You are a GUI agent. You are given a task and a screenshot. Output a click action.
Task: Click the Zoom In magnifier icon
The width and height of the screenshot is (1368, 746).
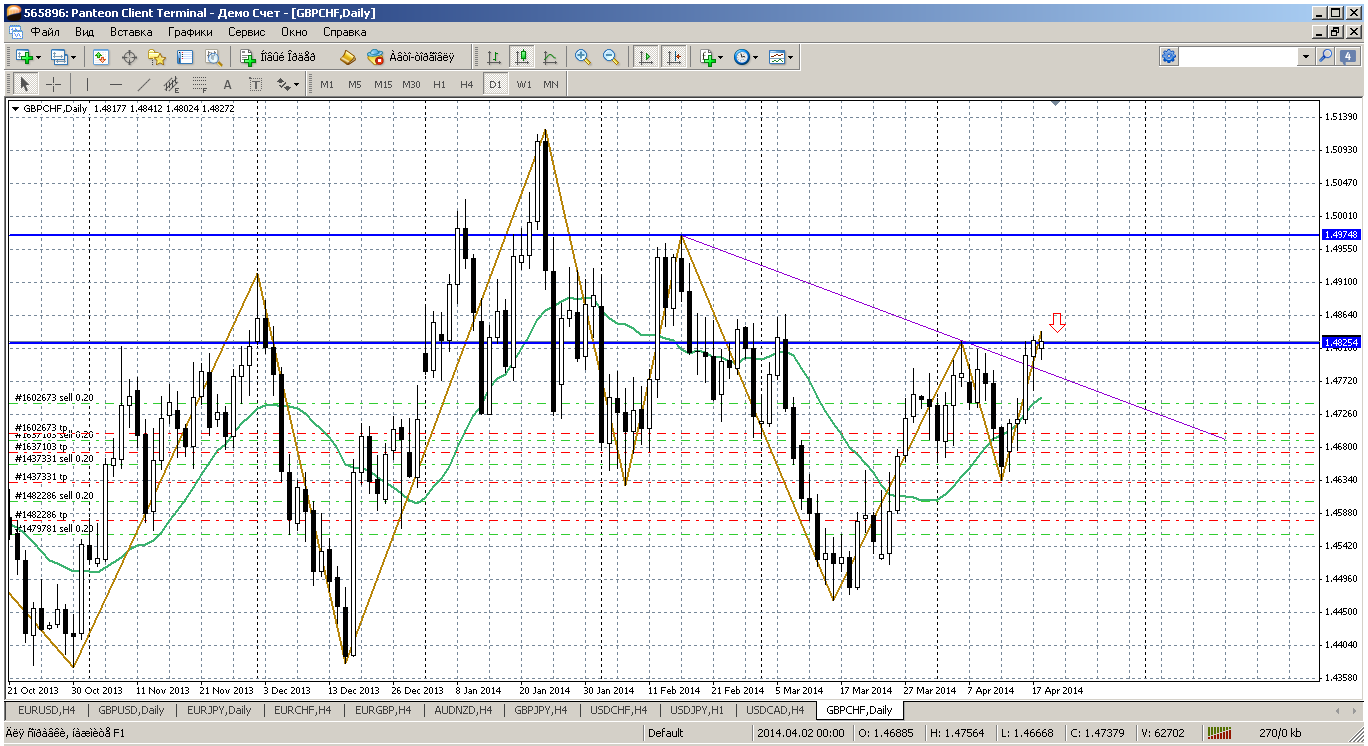click(583, 58)
